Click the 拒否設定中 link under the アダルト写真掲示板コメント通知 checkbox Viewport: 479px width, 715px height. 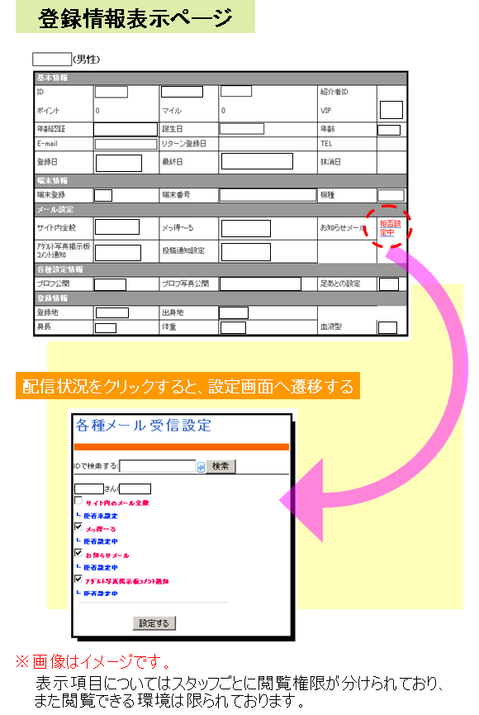(101, 593)
